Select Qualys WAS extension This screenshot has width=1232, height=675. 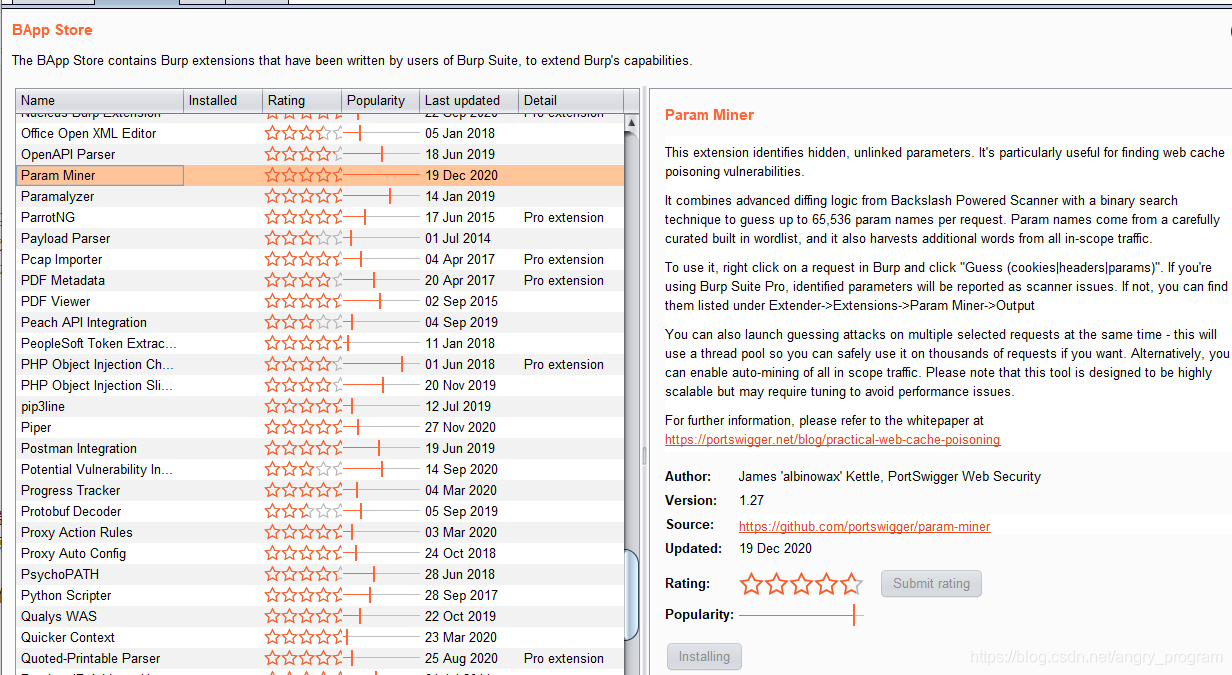[x=320, y=616]
